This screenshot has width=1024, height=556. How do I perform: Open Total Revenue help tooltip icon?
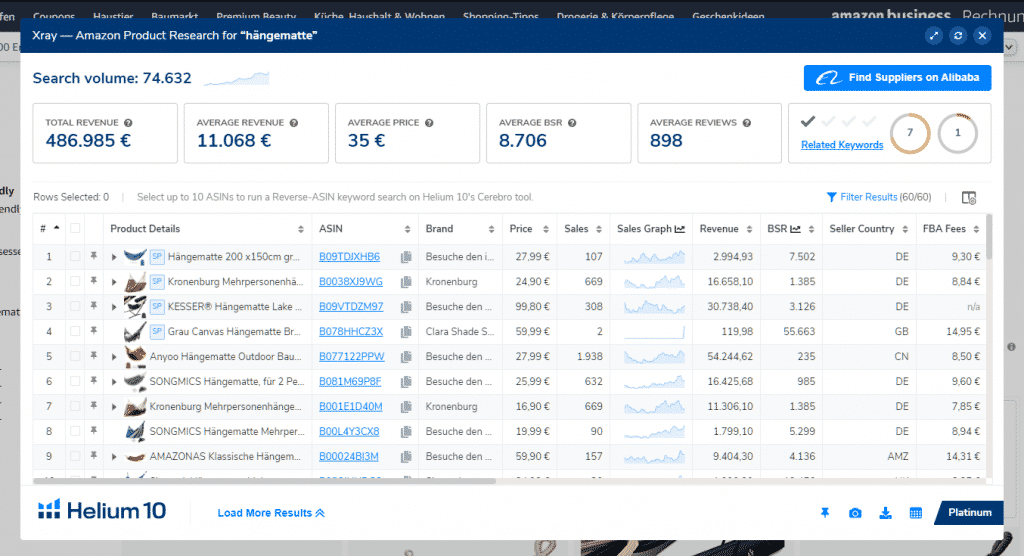pos(128,123)
